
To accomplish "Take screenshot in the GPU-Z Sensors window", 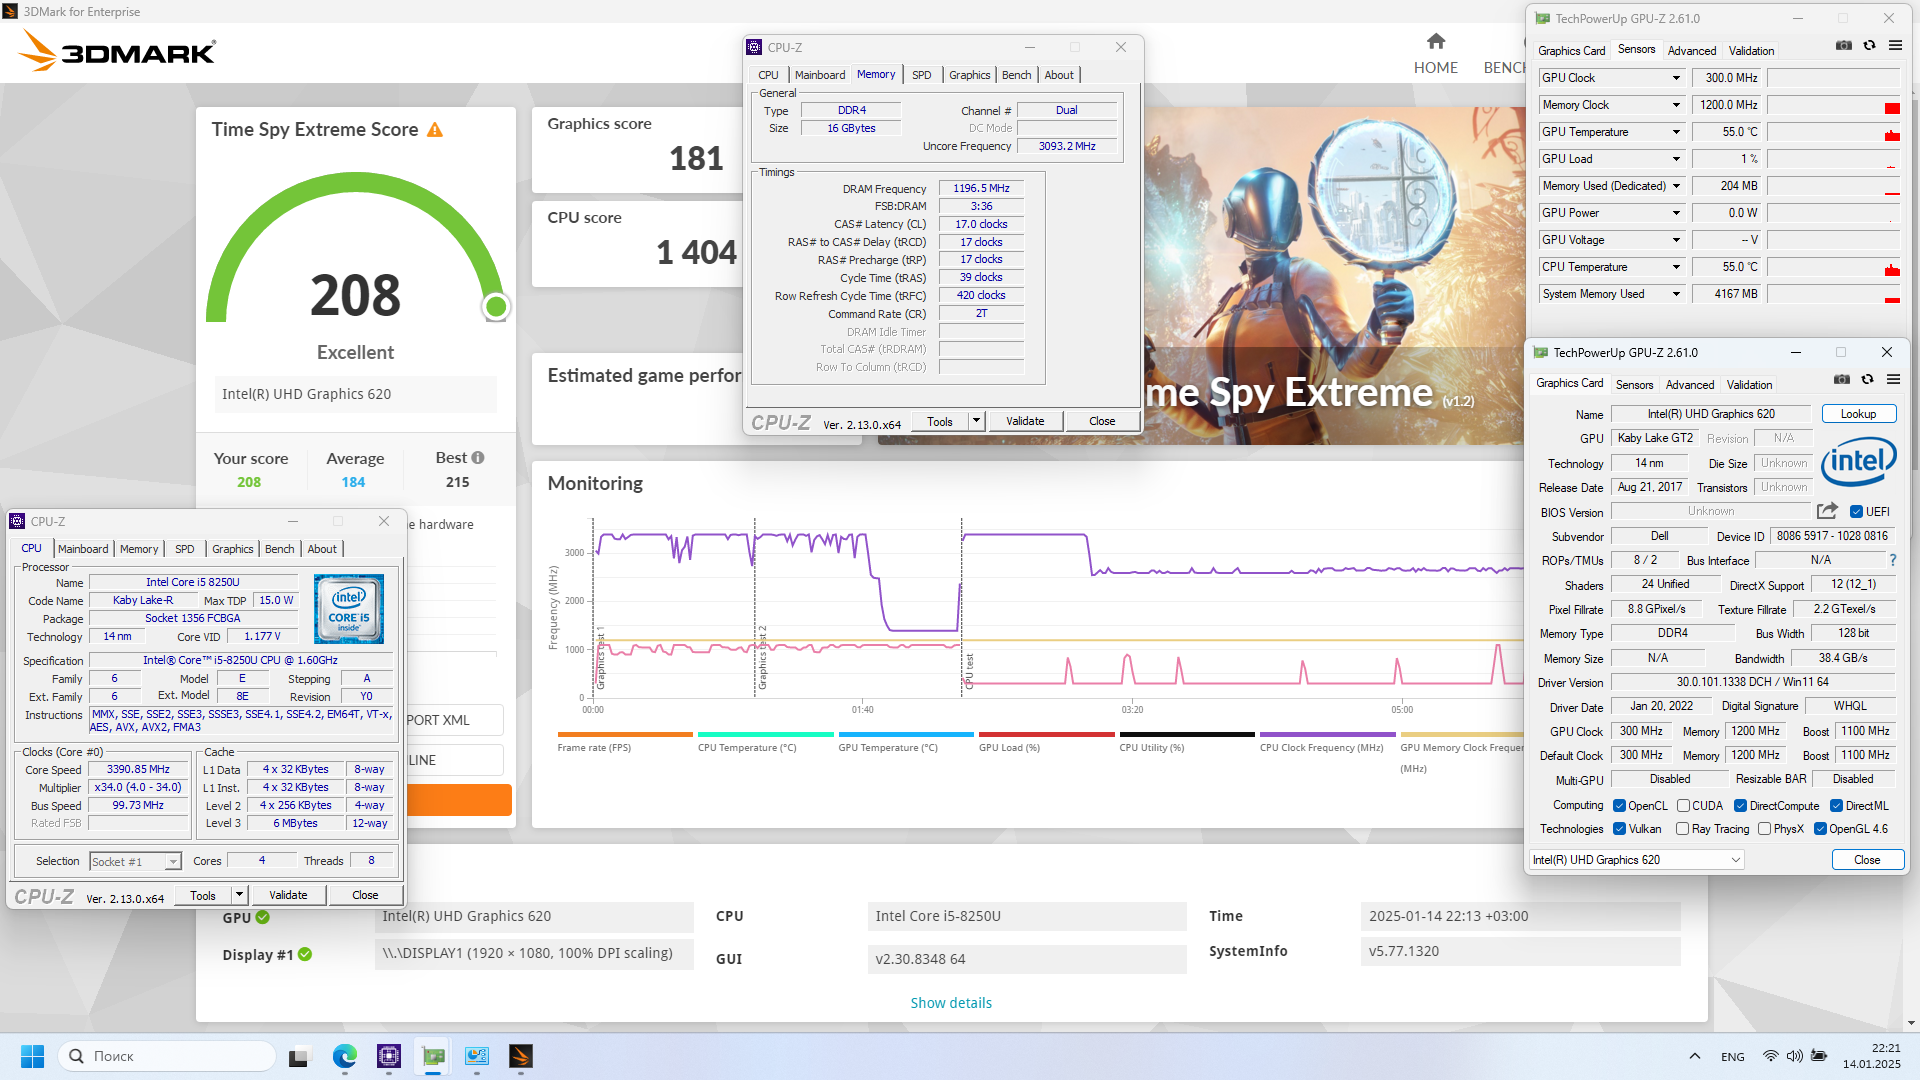I will click(1844, 46).
